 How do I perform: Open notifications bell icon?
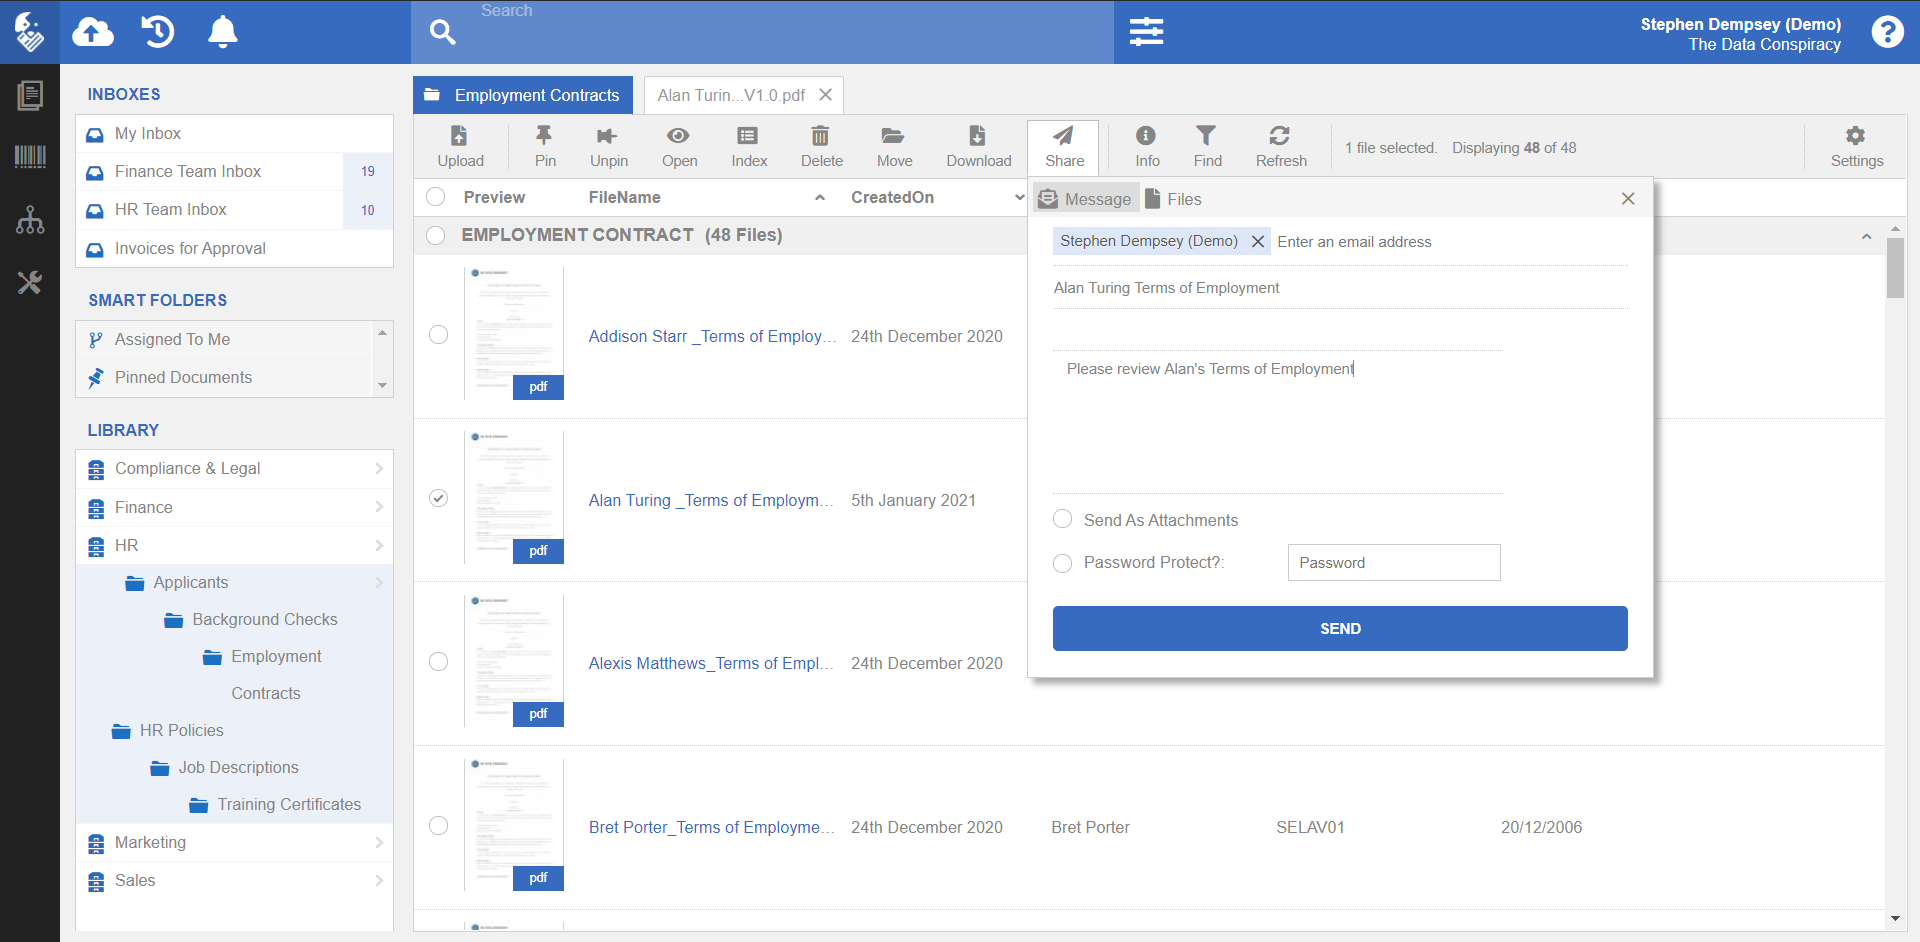(222, 32)
